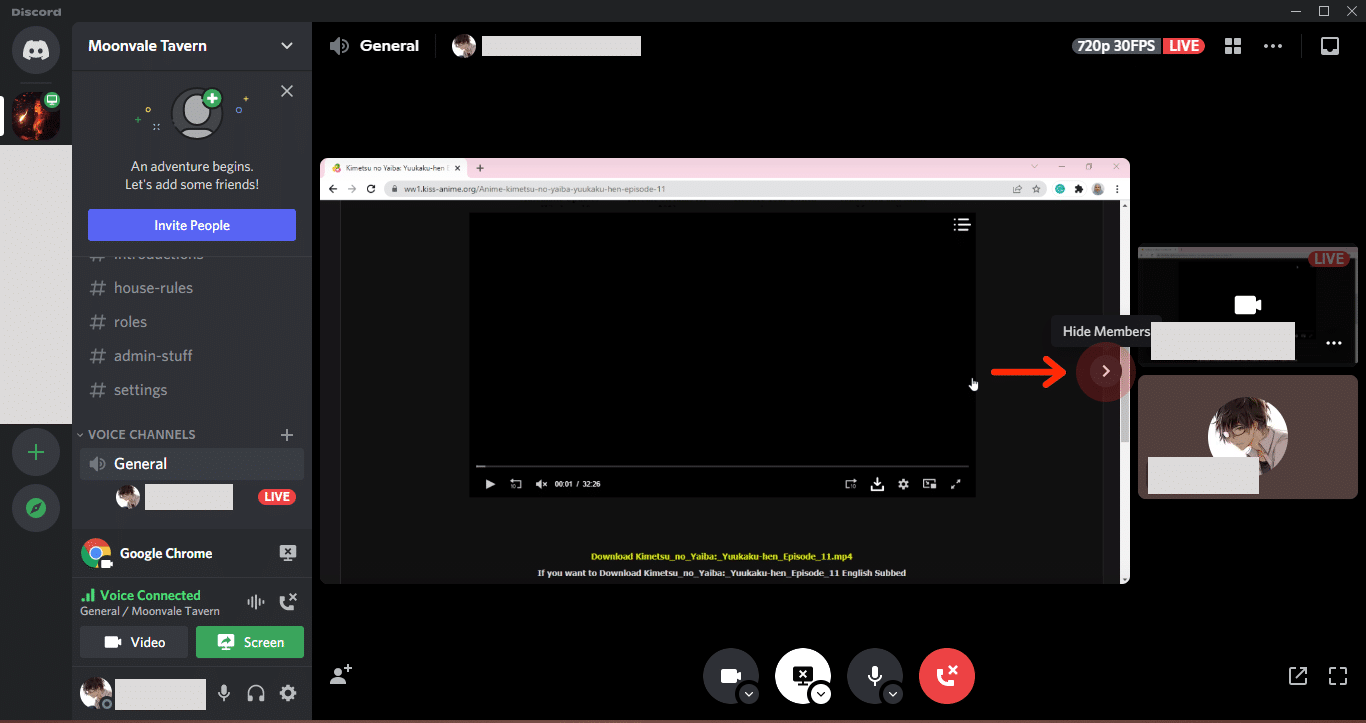Open options on live stream tile

coord(1334,343)
